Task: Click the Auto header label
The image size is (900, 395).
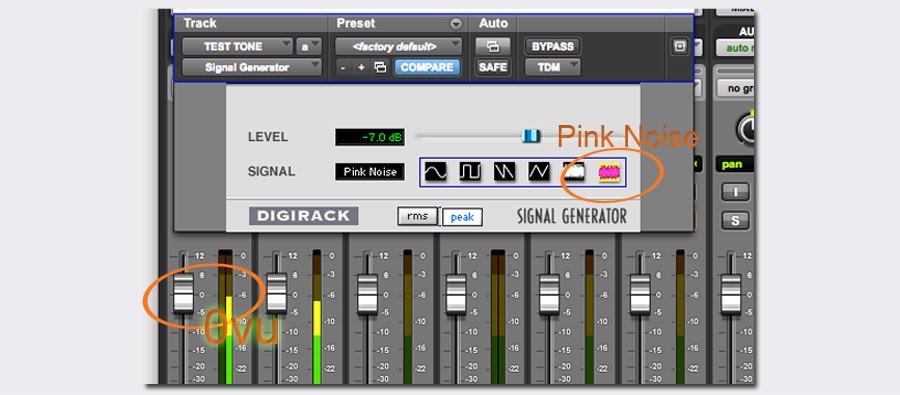Action: tap(494, 24)
